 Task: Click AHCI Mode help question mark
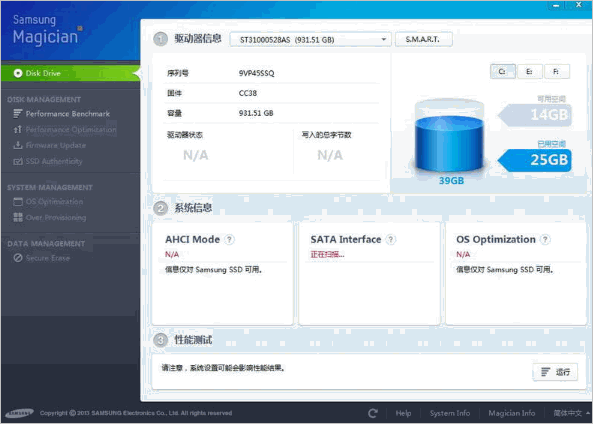click(x=229, y=239)
